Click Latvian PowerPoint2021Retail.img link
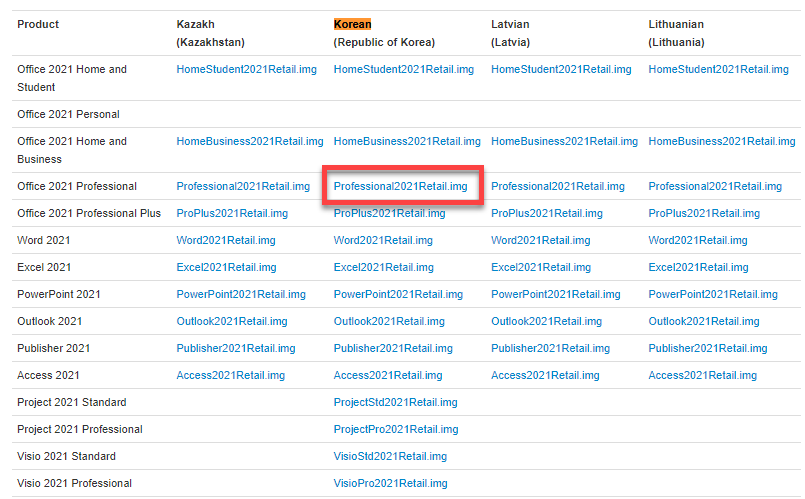The height and width of the screenshot is (499, 805). tap(555, 294)
